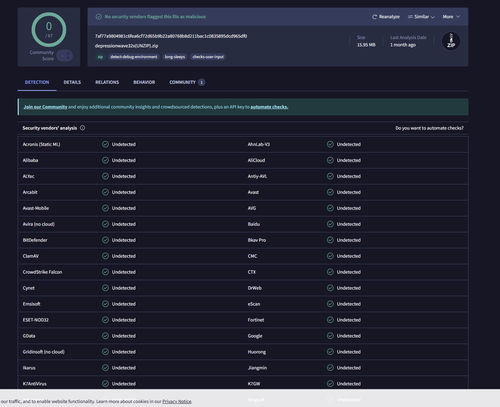Click the AliCloud undetected check icon

coord(330,160)
